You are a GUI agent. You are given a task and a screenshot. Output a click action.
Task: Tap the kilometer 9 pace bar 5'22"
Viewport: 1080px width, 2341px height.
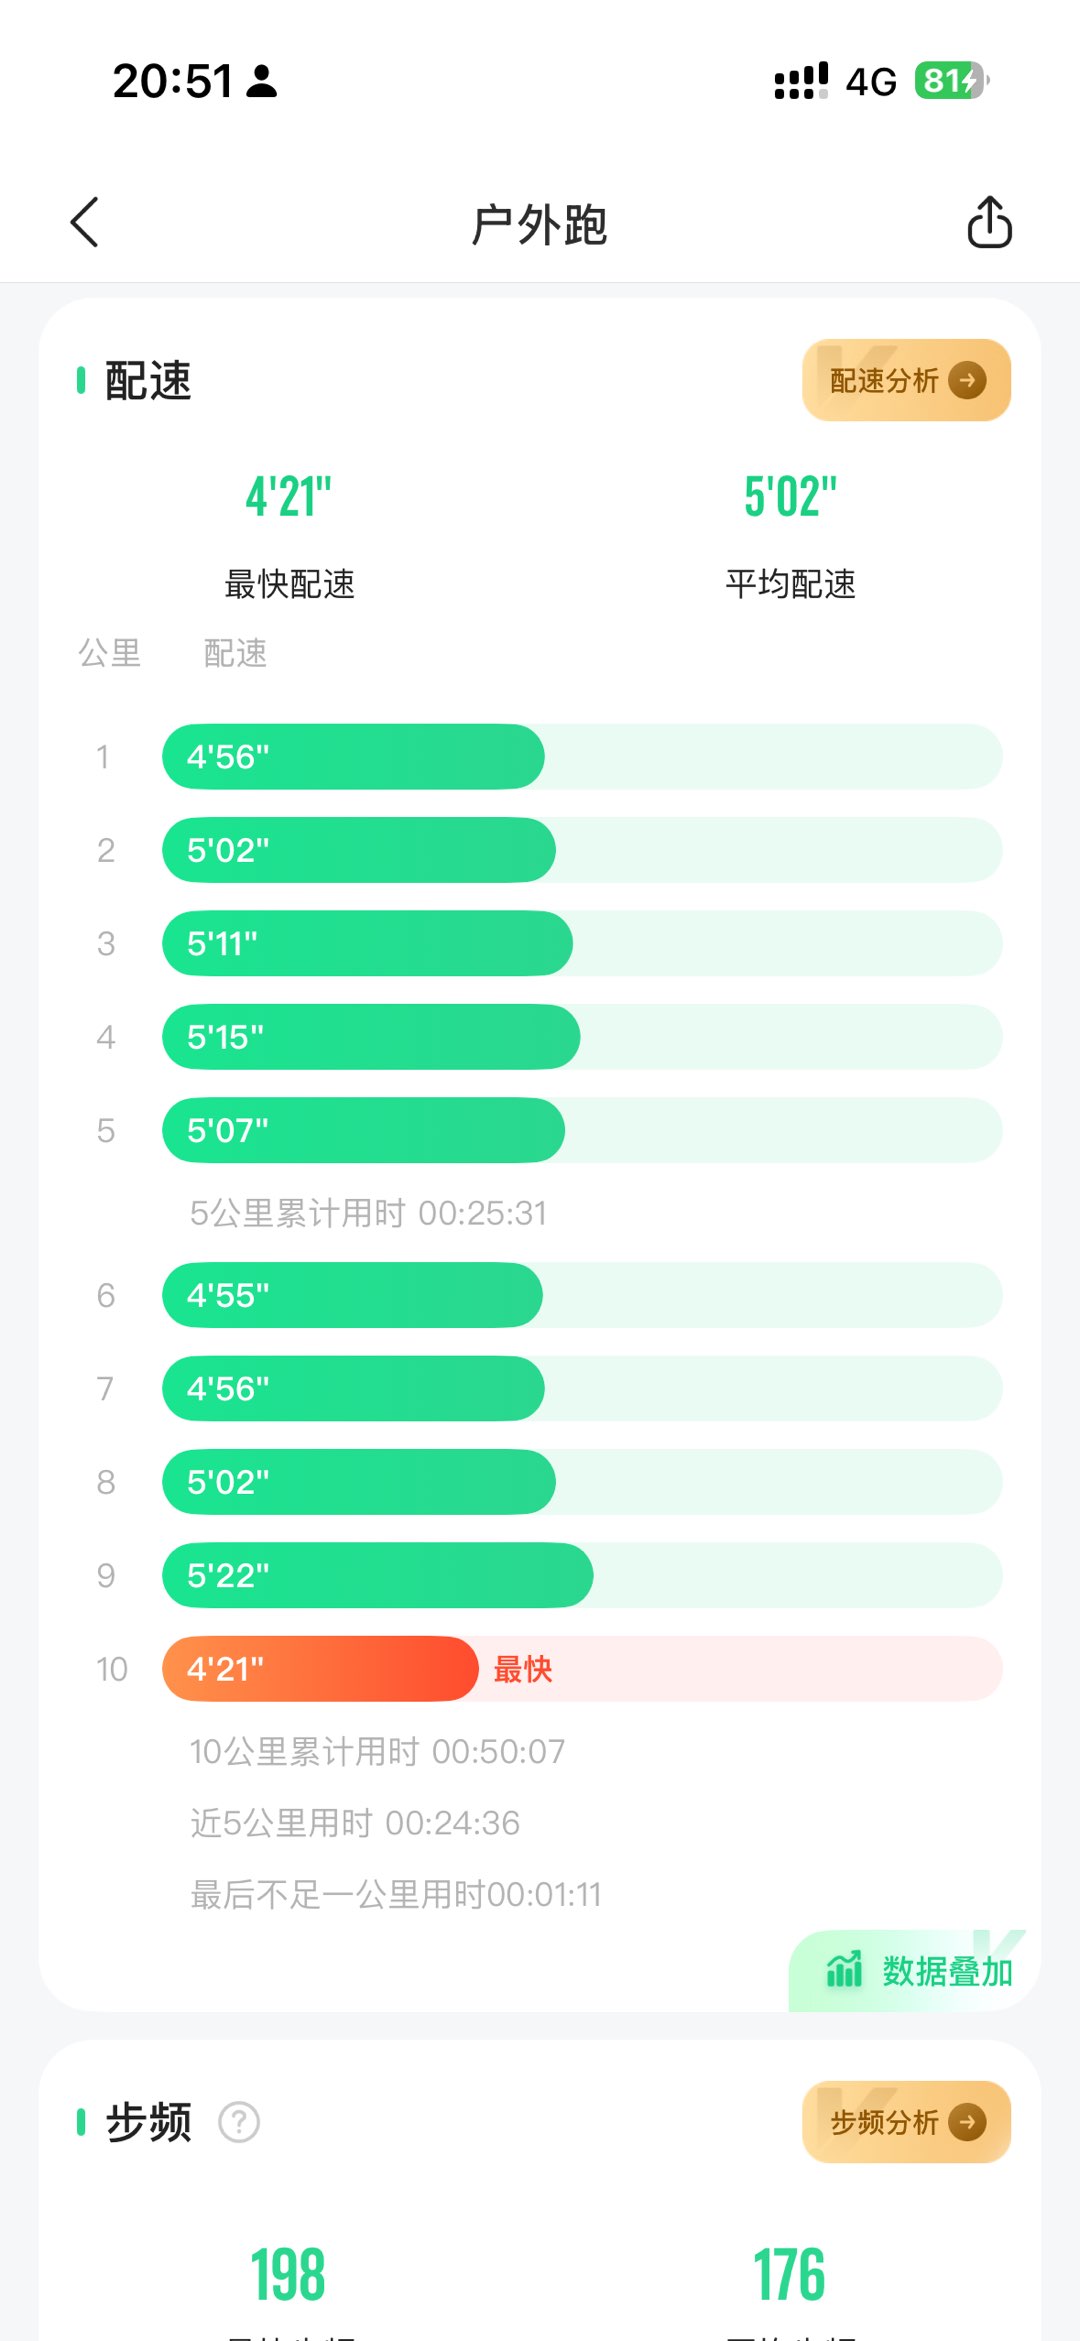coord(377,1575)
